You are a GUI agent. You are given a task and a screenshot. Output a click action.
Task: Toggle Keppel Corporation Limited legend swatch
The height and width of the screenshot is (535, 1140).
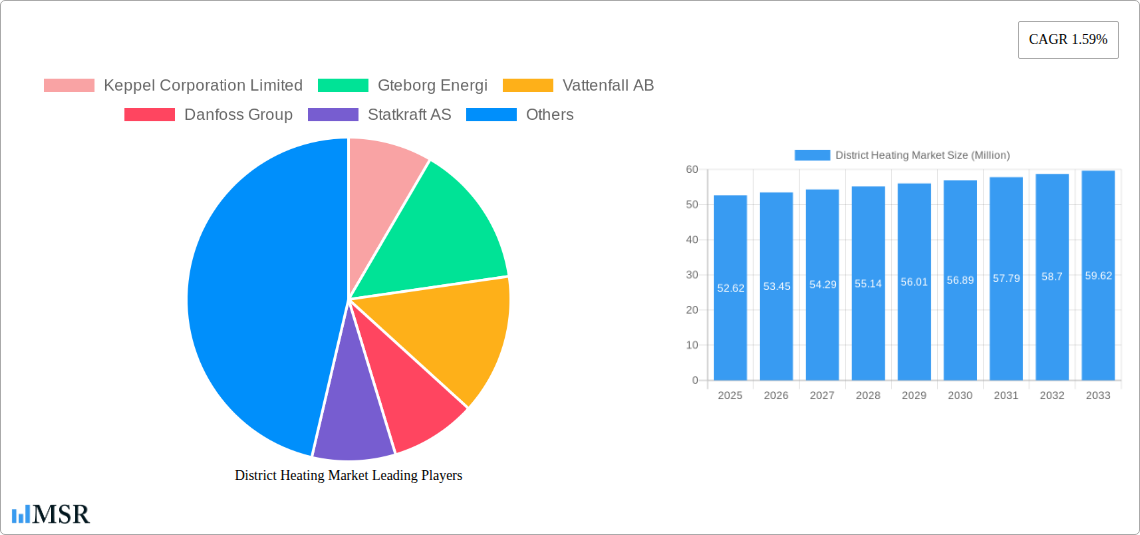click(x=69, y=85)
